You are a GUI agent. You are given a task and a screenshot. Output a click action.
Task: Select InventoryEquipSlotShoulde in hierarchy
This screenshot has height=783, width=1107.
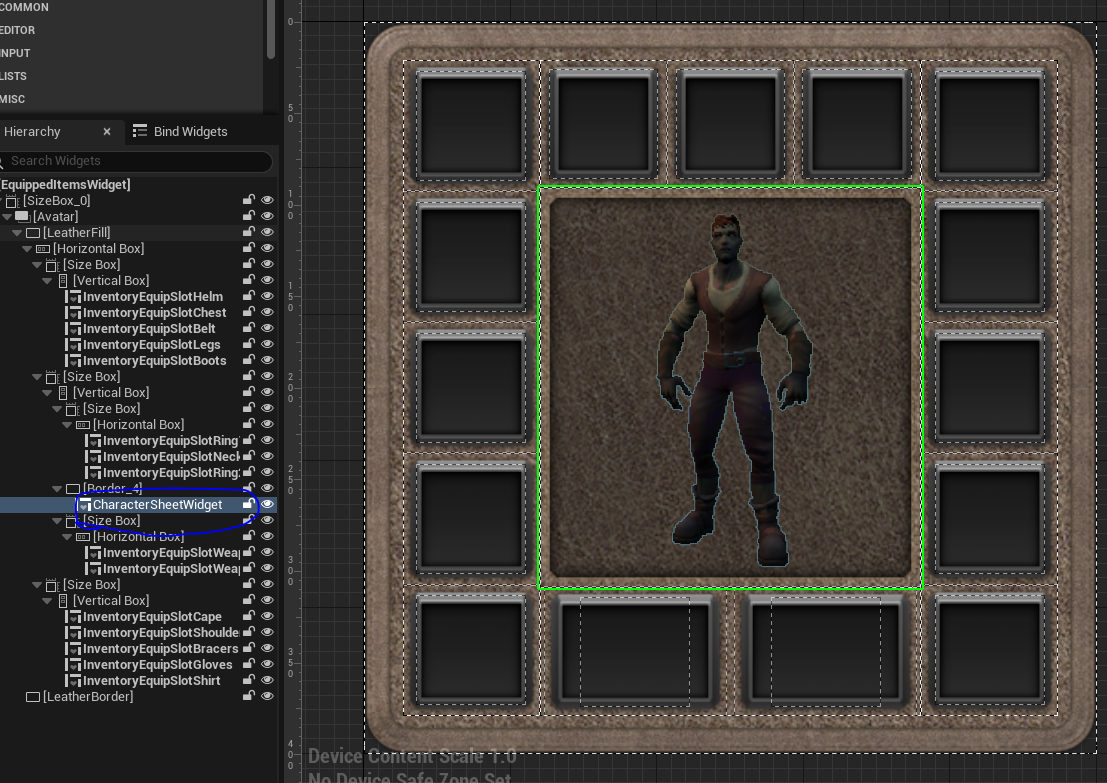point(161,633)
